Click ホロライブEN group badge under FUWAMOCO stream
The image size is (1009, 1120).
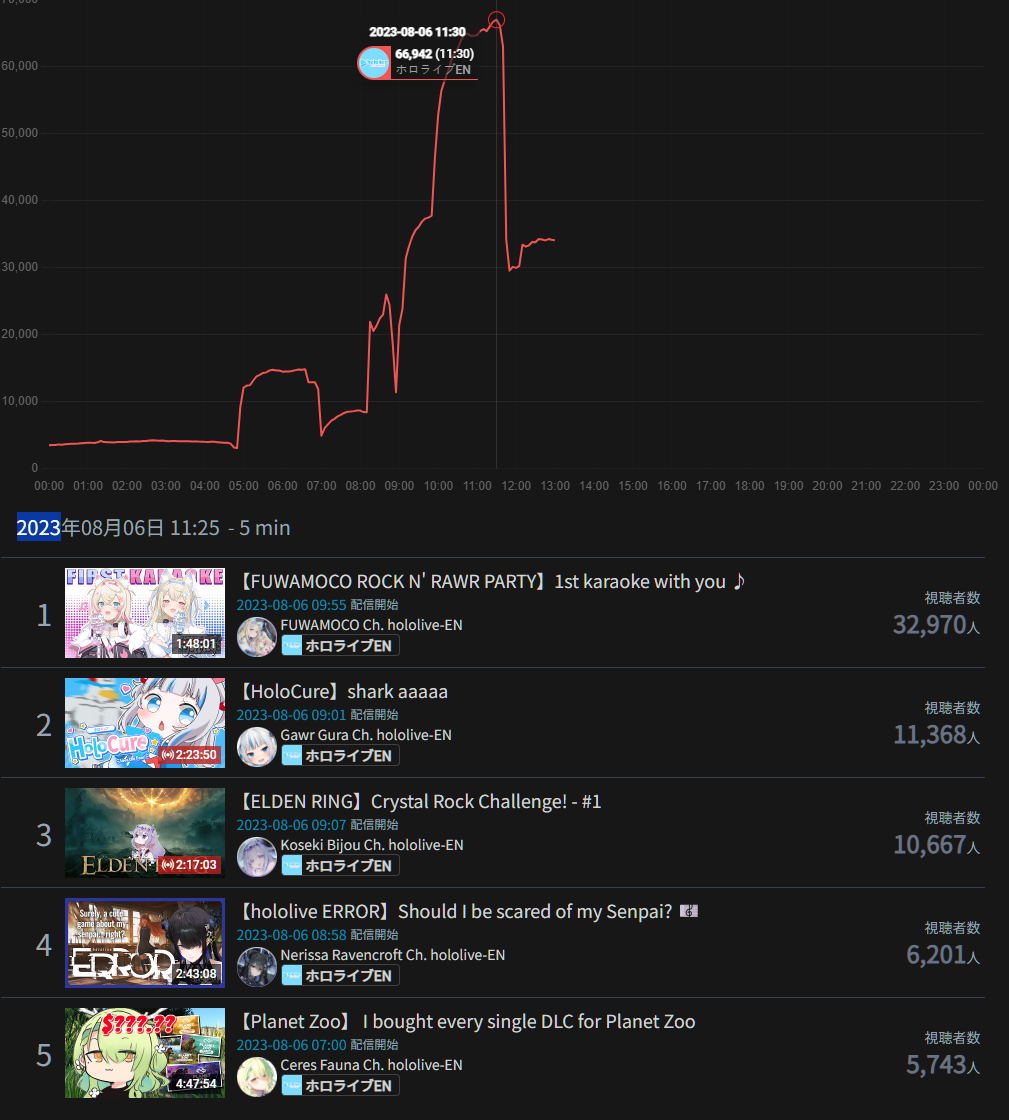pyautogui.click(x=340, y=646)
